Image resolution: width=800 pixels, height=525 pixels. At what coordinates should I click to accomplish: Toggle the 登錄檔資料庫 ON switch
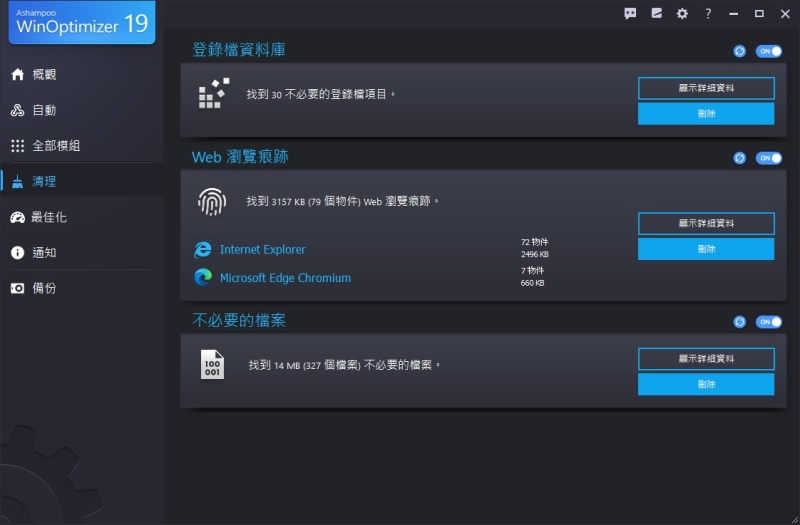point(769,51)
